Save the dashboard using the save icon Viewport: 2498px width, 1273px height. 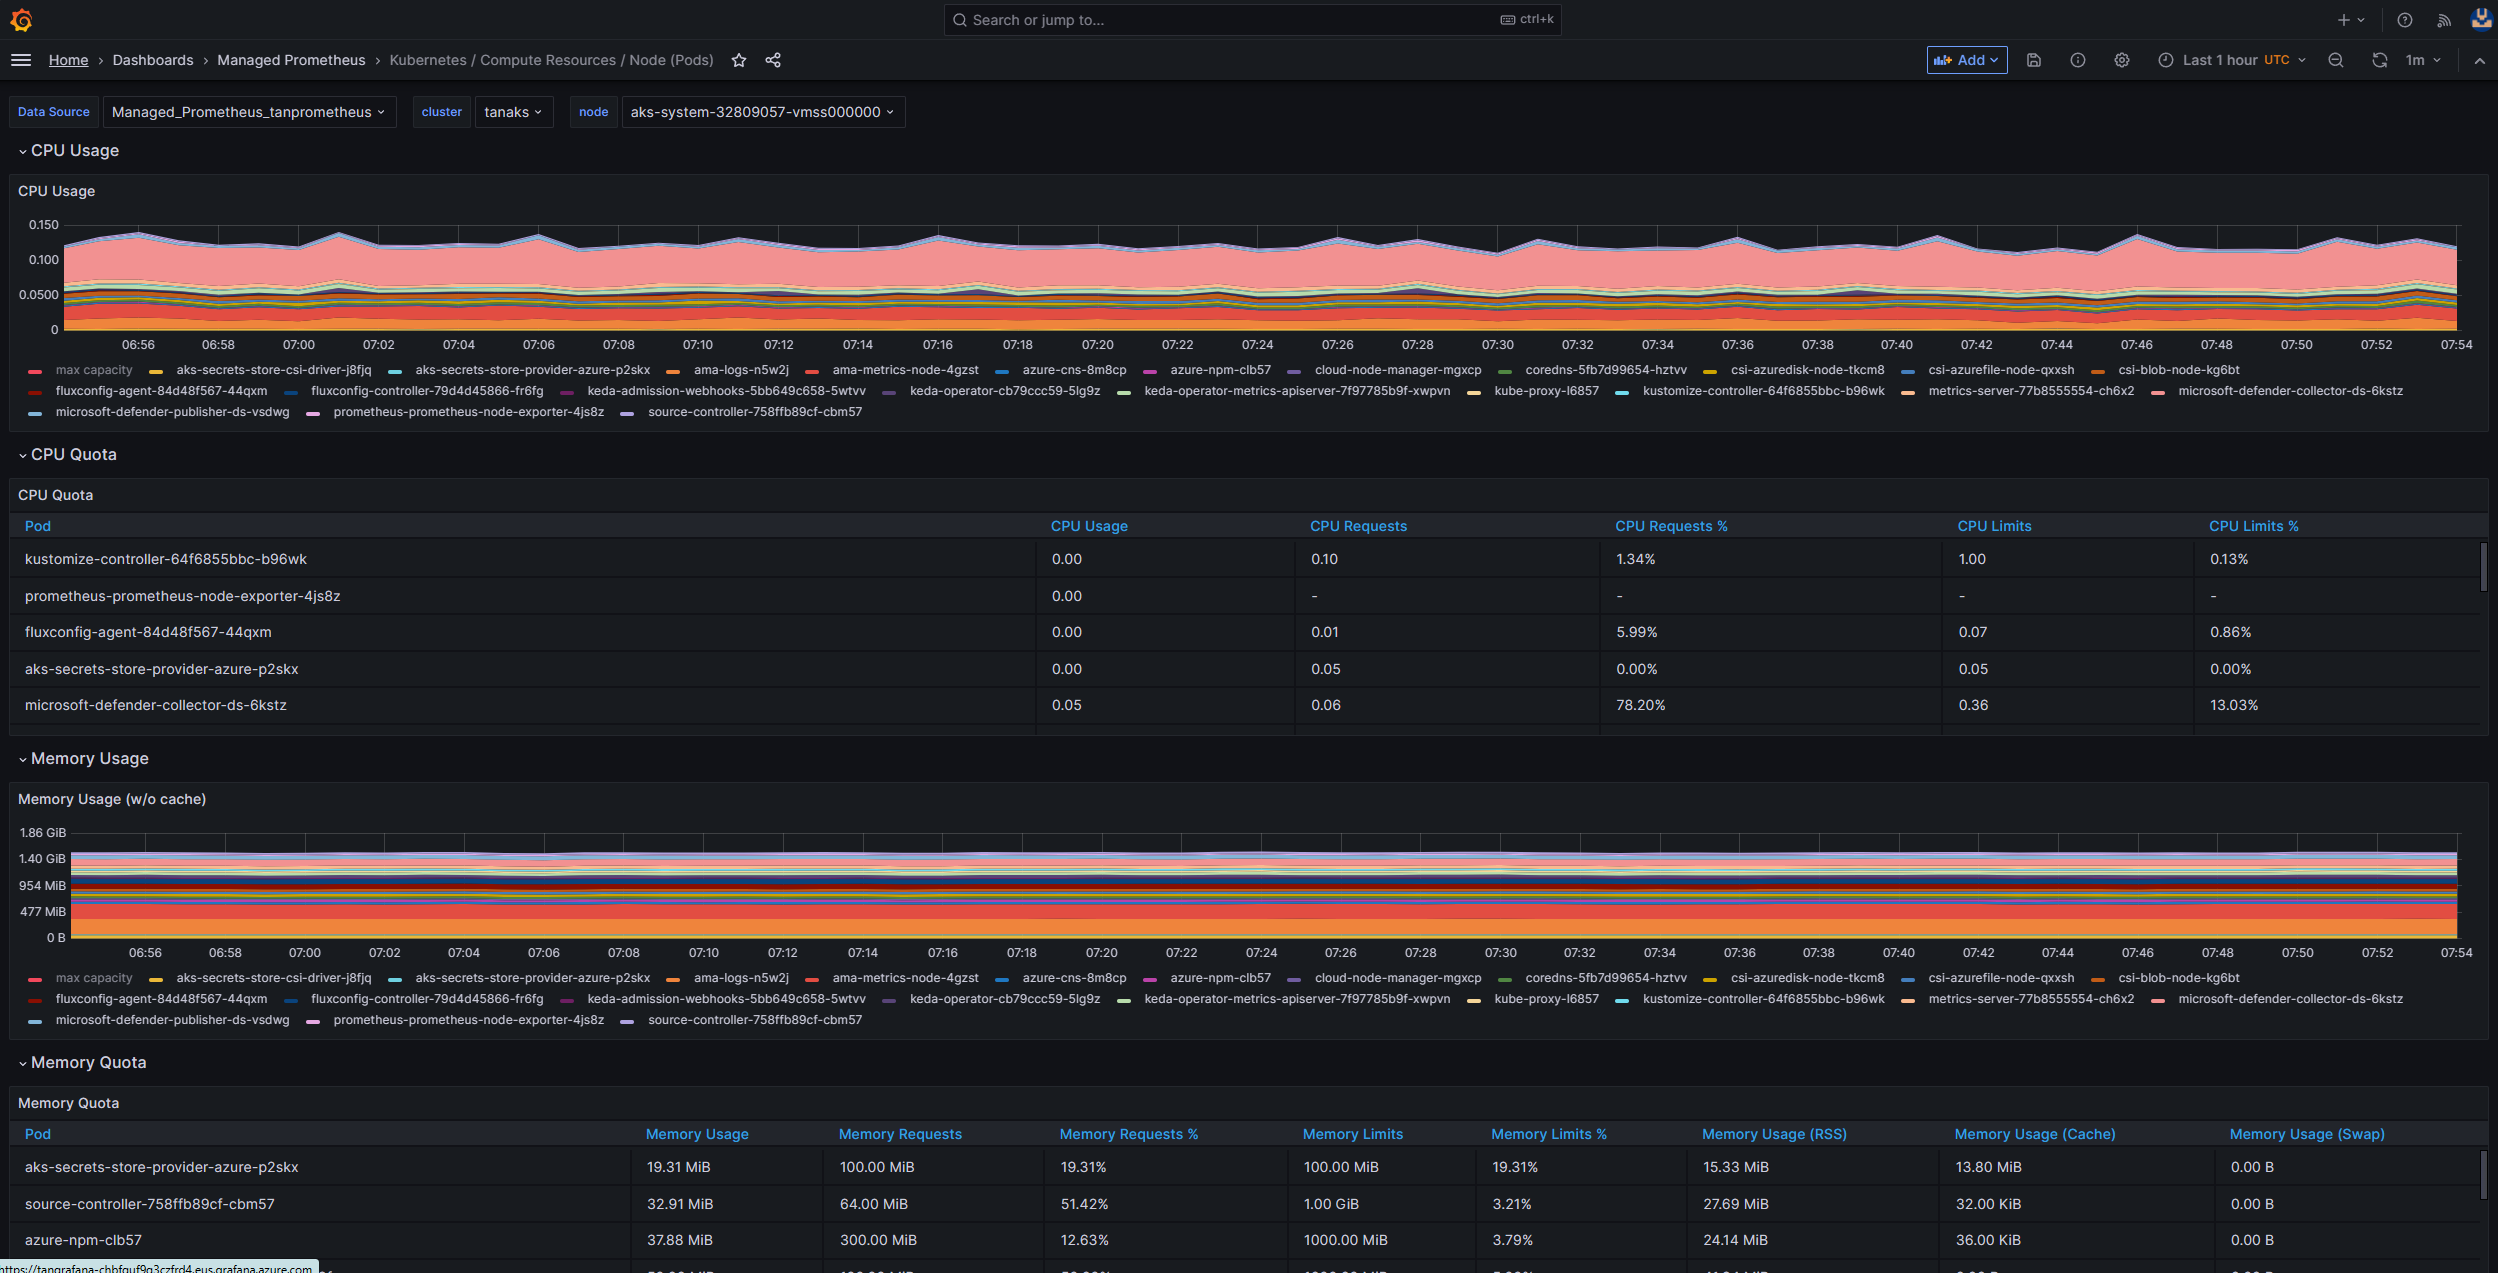2034,60
